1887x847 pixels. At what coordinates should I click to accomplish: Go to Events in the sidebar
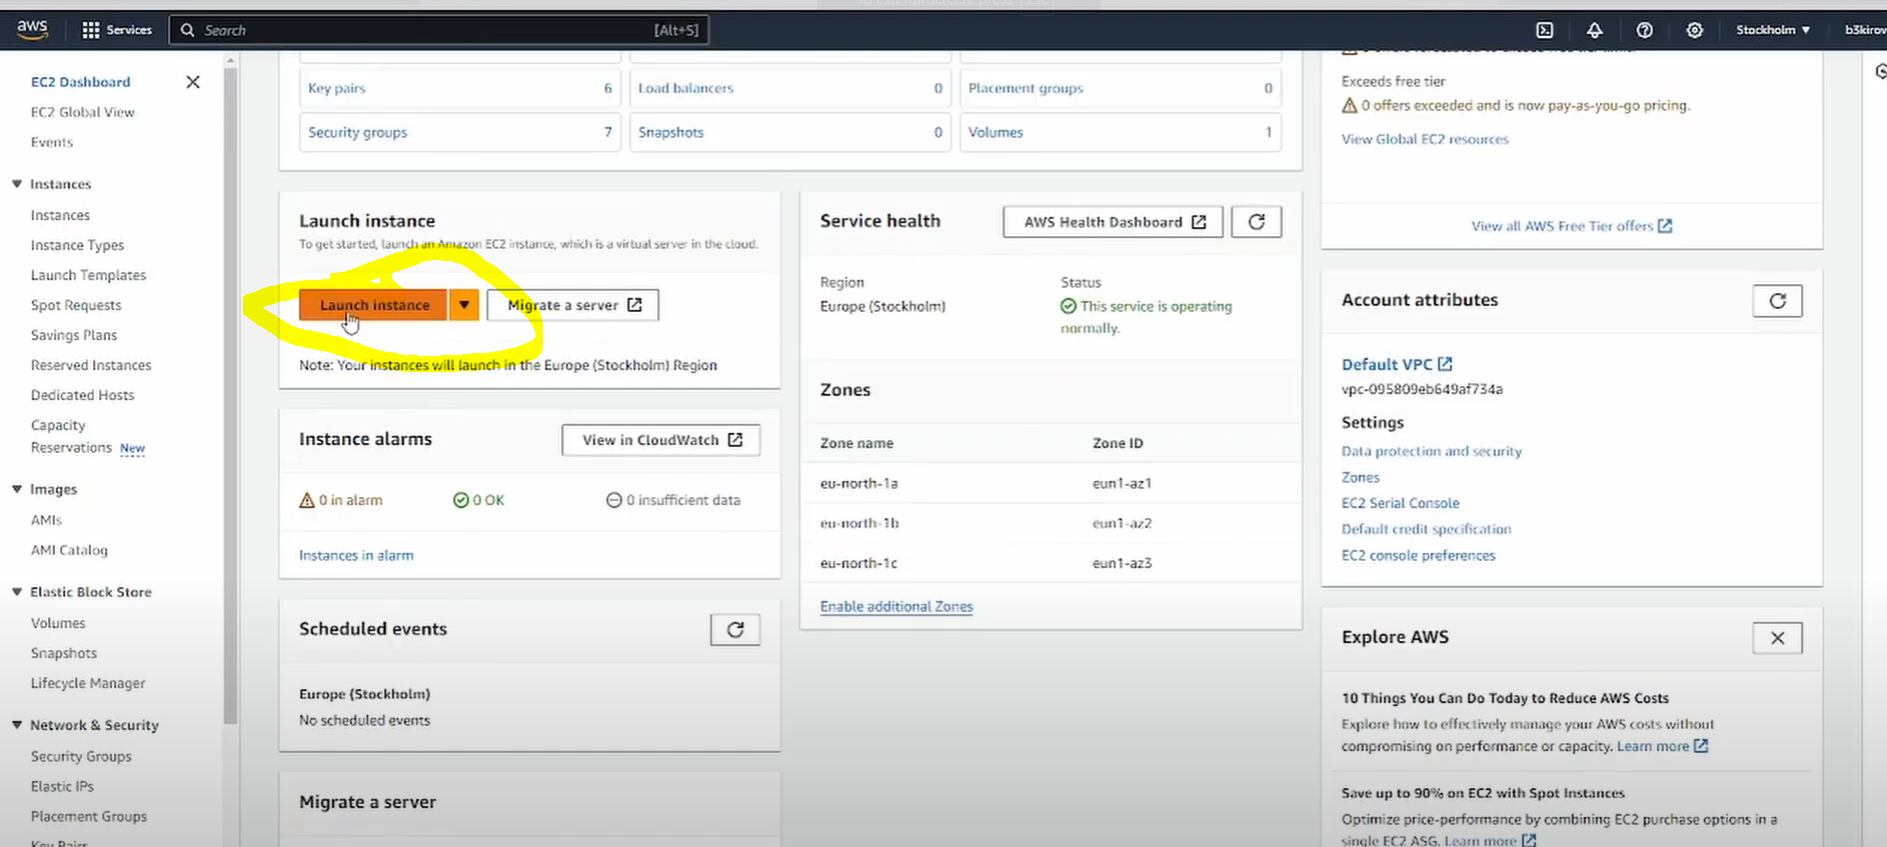(52, 142)
